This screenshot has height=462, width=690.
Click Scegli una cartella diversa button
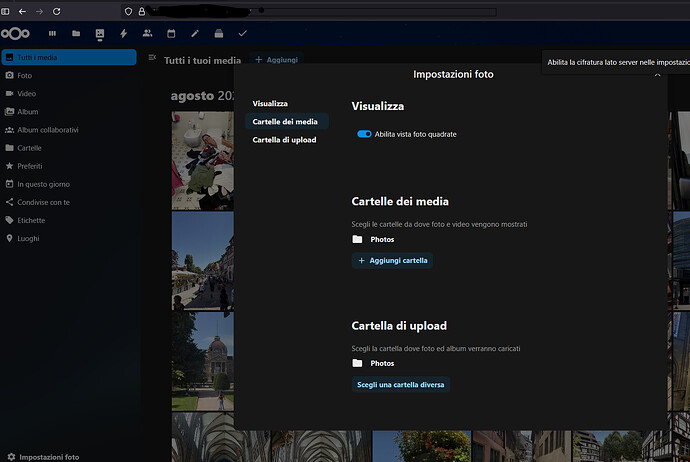pyautogui.click(x=400, y=385)
